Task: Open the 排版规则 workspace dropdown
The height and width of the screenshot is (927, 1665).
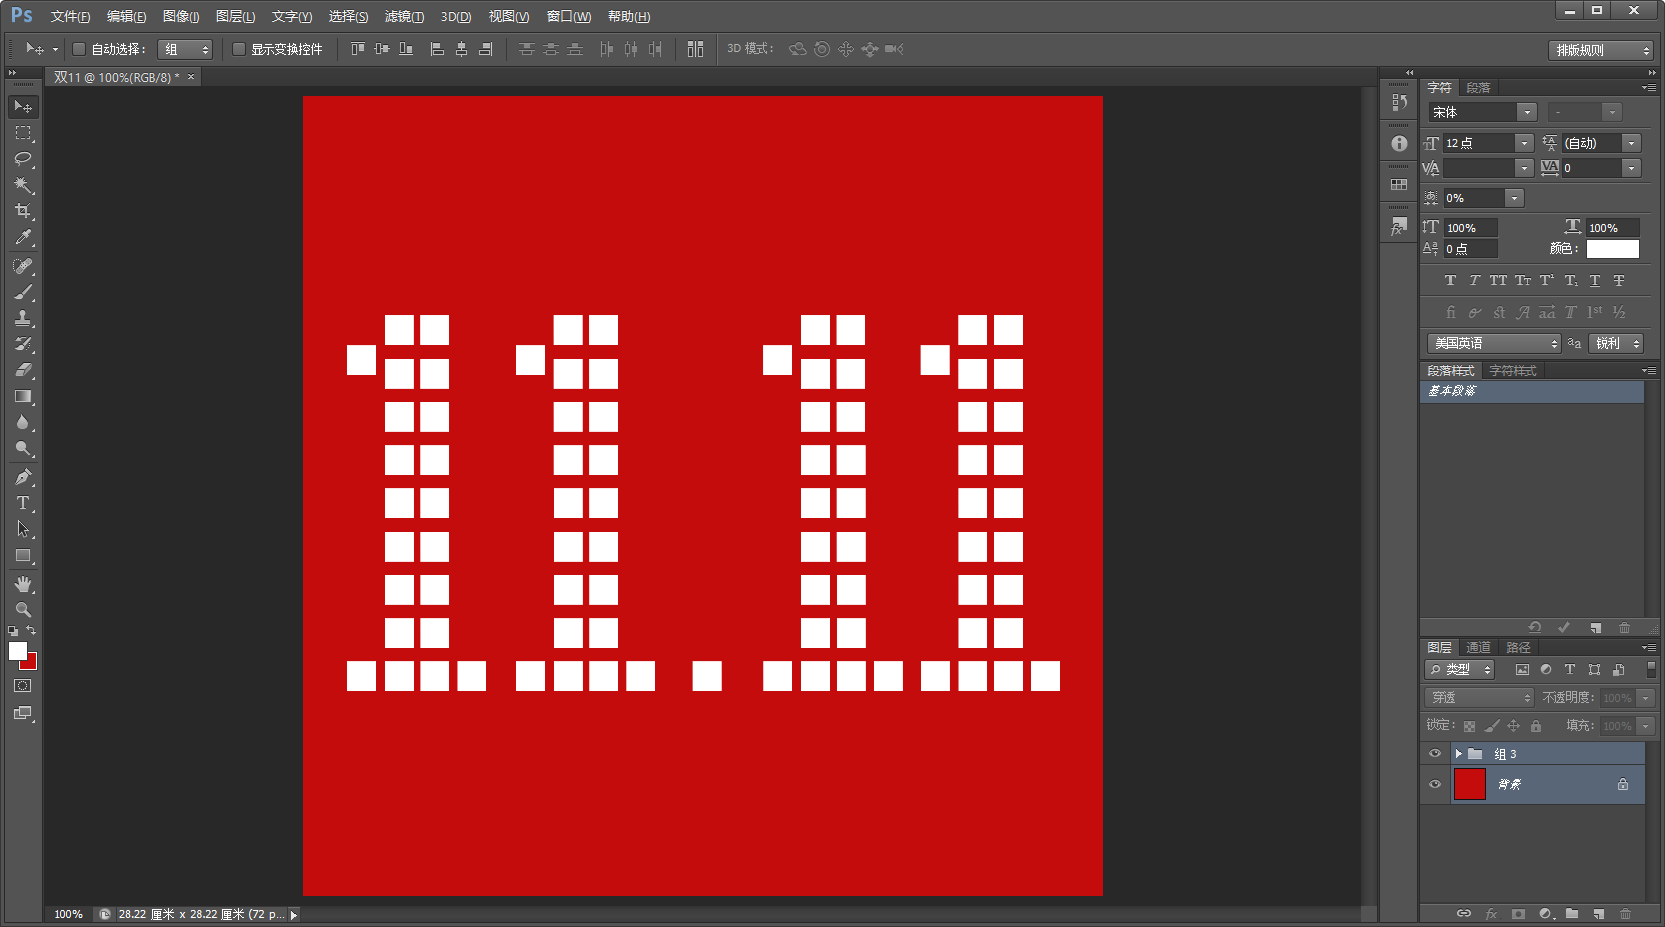Action: [1601, 50]
